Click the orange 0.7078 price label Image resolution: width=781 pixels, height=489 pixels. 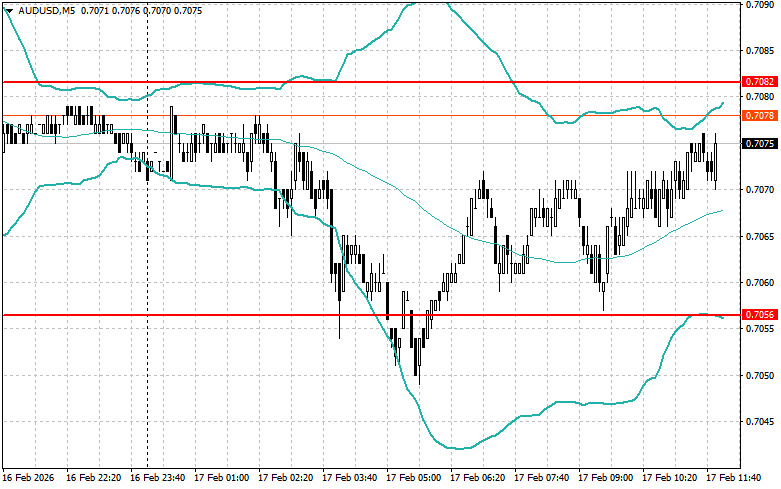click(760, 116)
